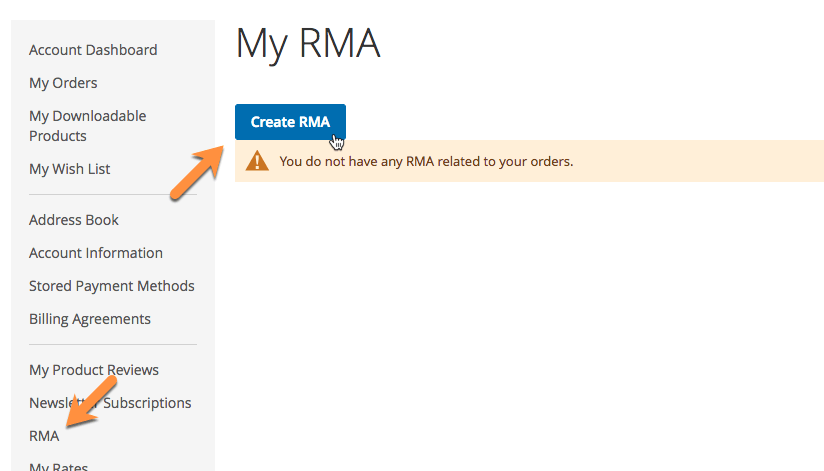
Task: Go to My Orders
Action: point(63,83)
